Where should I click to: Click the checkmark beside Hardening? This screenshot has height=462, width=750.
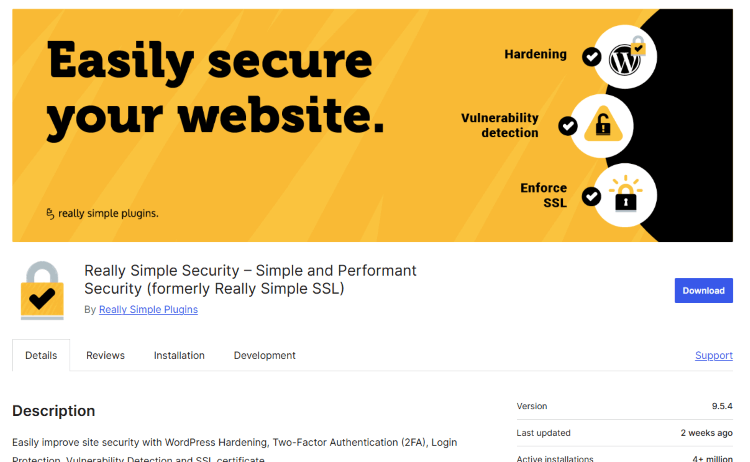click(592, 57)
